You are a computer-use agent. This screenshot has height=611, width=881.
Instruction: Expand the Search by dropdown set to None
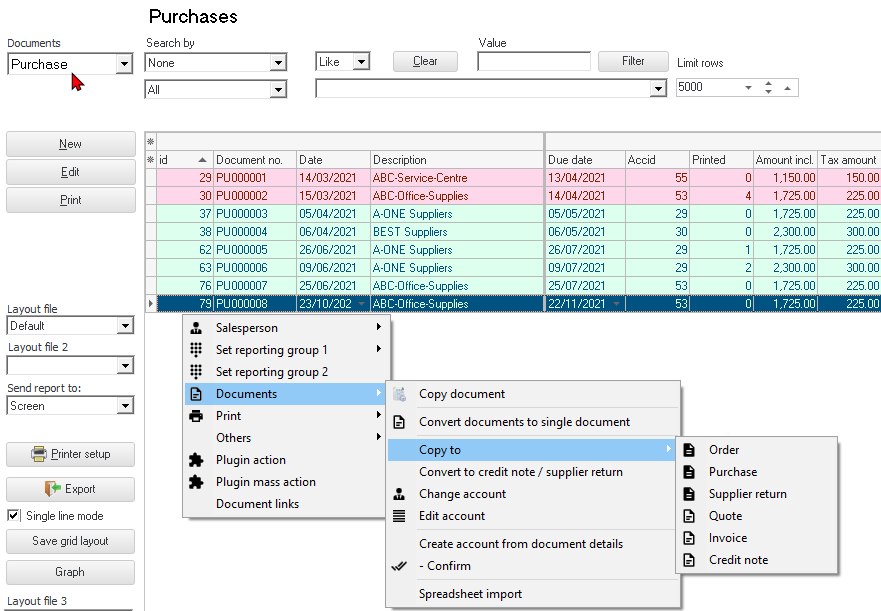click(278, 63)
